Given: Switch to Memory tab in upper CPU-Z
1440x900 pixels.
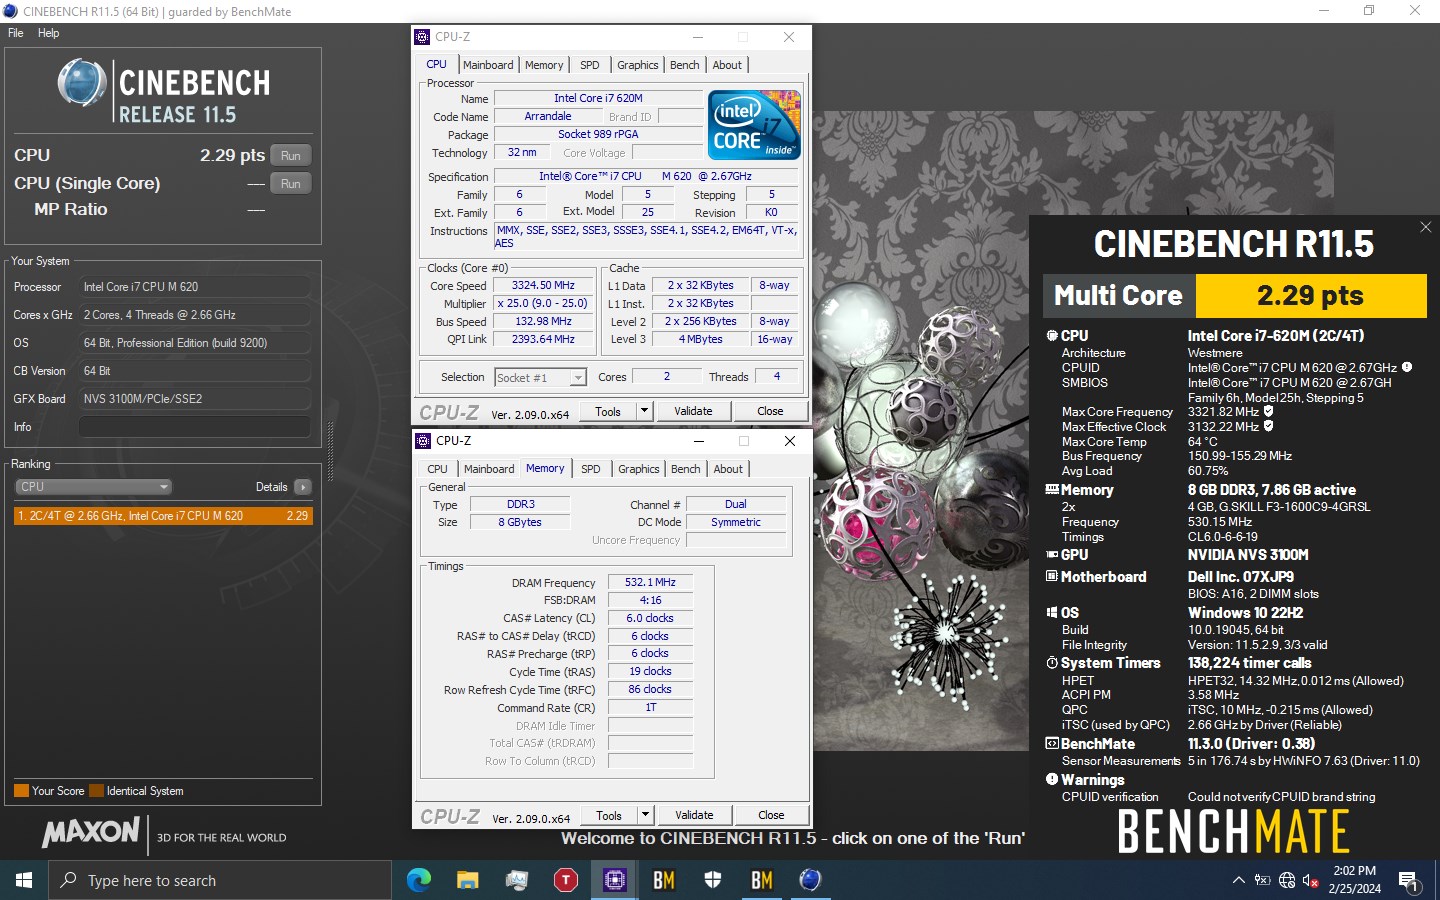Looking at the screenshot, I should click(x=544, y=65).
